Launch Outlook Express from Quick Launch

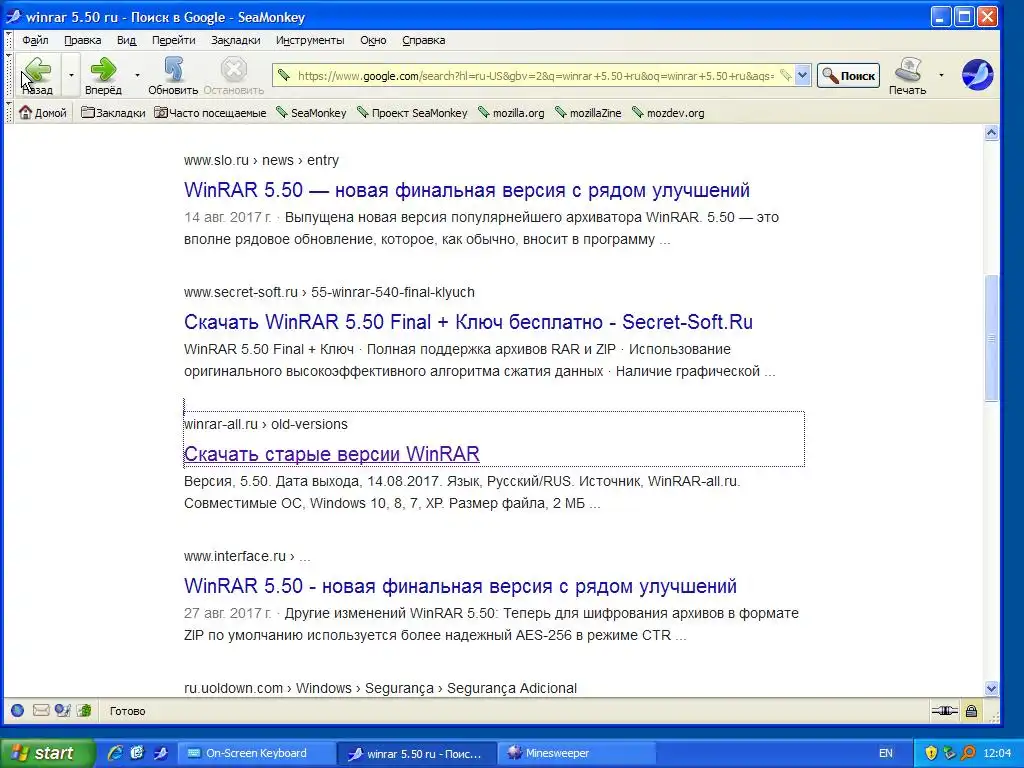click(136, 753)
